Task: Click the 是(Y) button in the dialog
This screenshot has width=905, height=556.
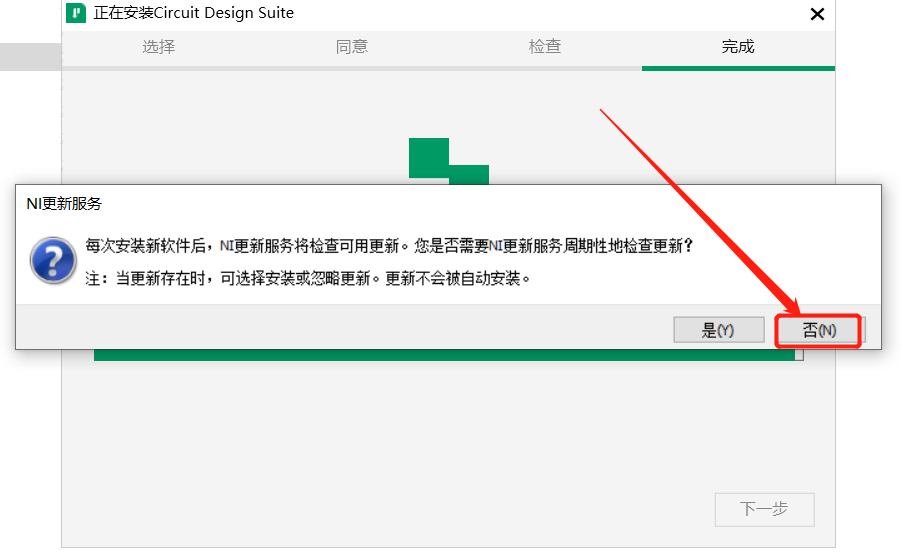Action: click(719, 330)
